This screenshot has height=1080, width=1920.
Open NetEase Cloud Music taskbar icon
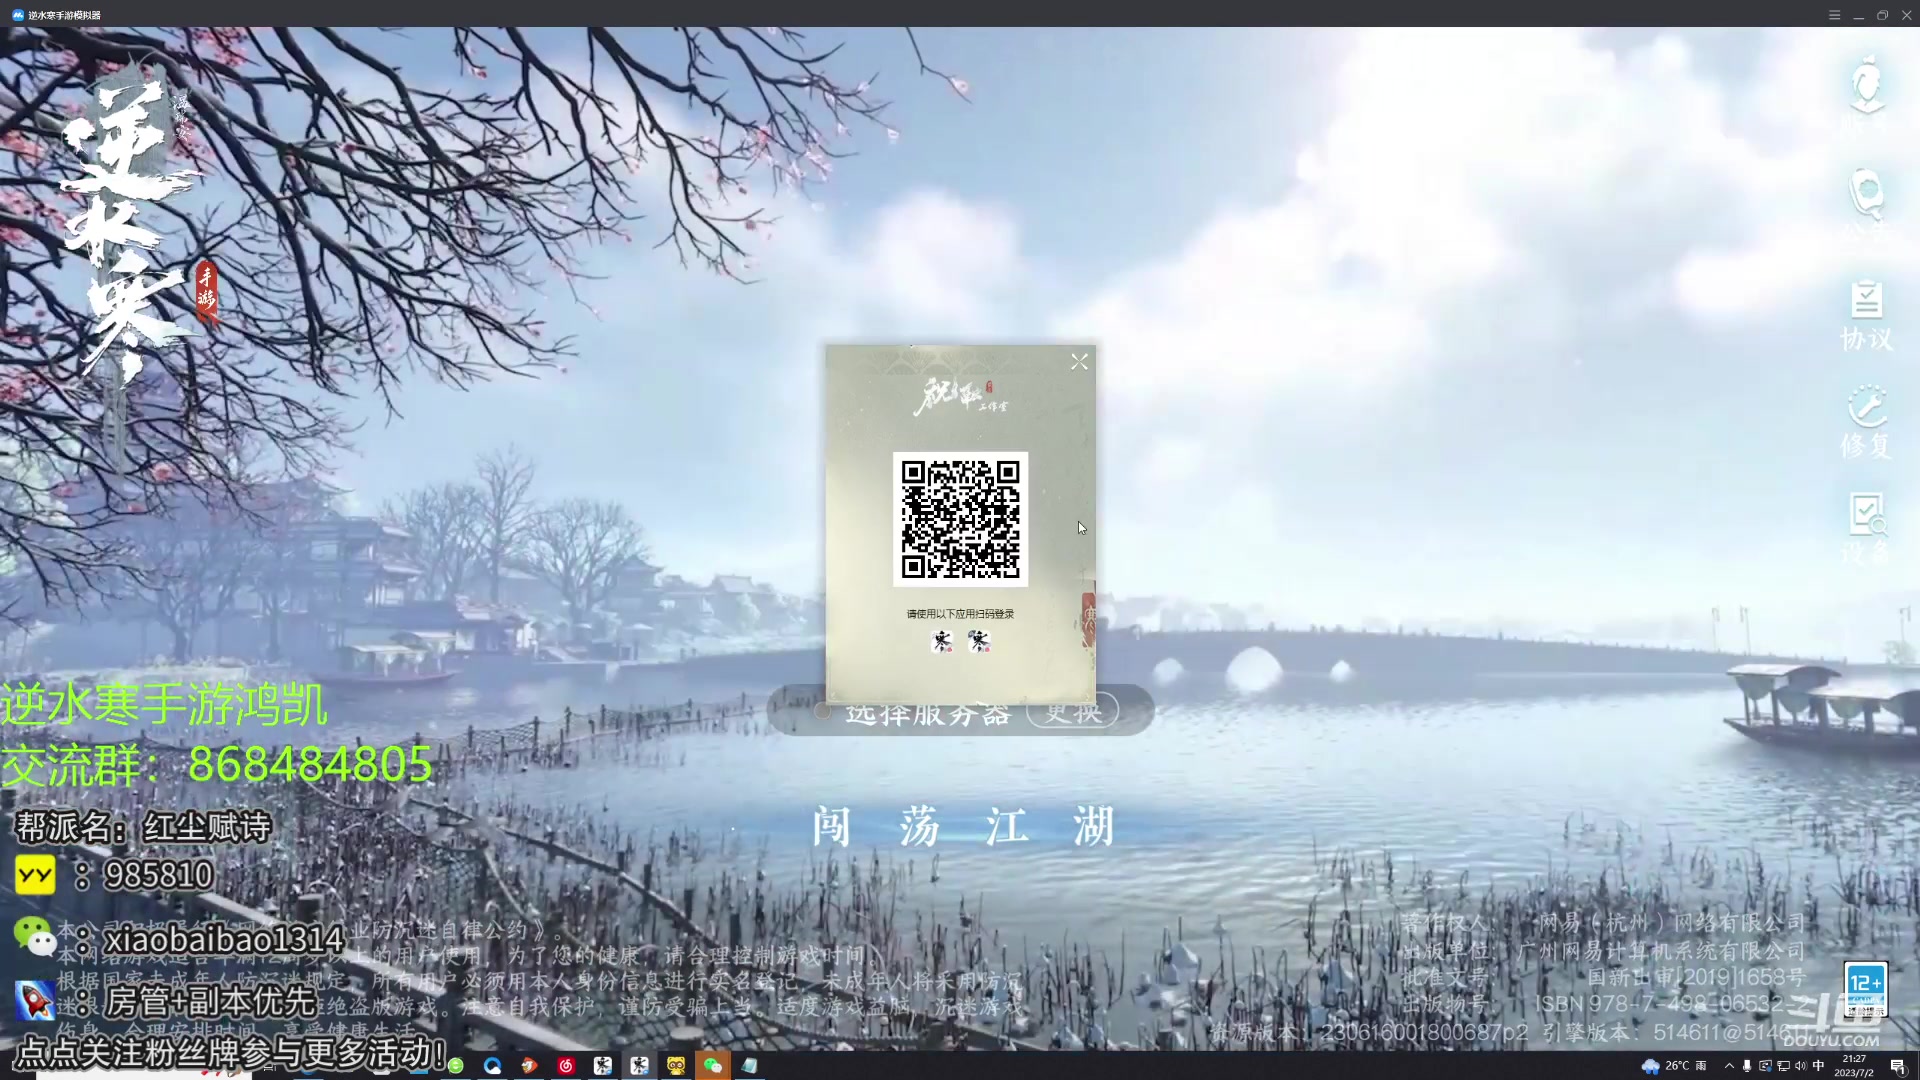point(566,1066)
